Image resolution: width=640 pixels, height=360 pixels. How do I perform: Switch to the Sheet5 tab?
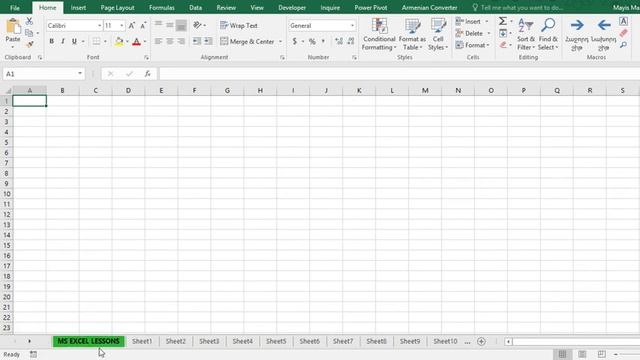pos(276,341)
